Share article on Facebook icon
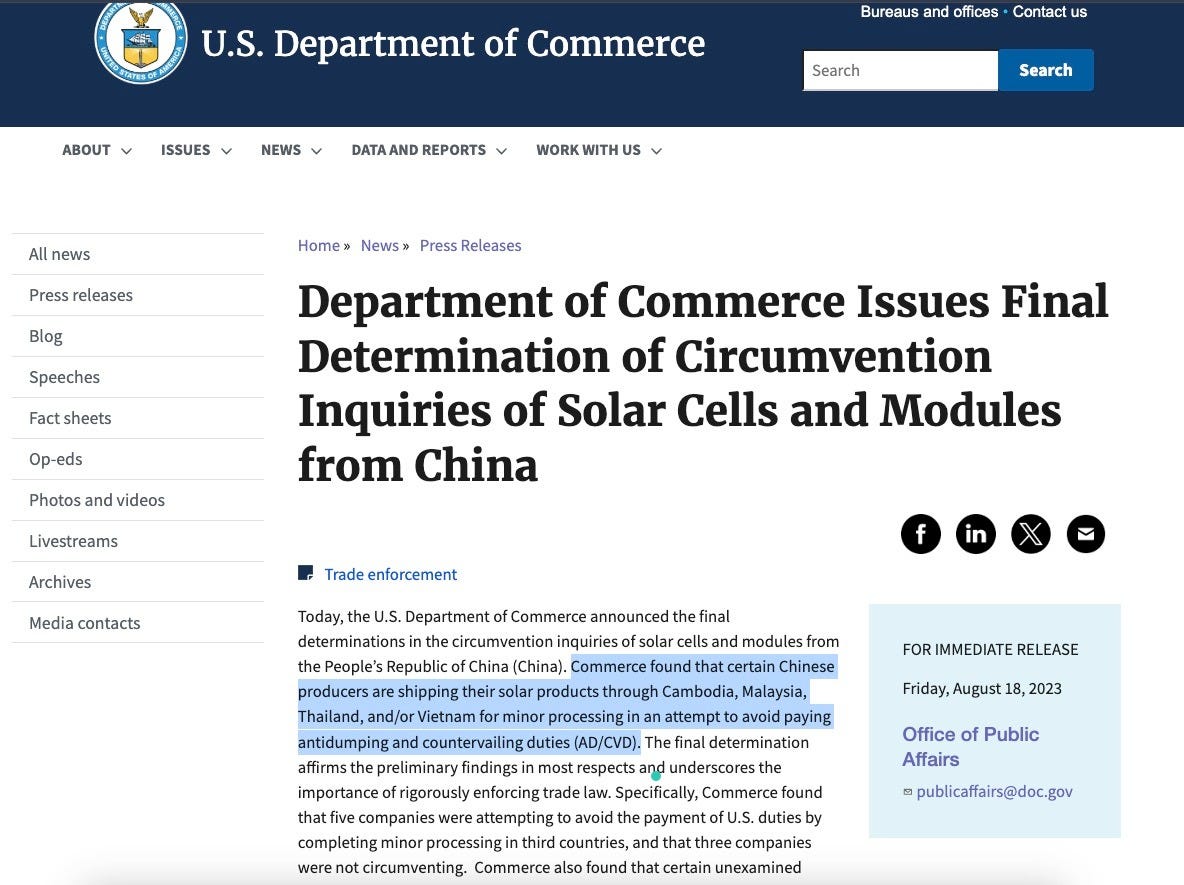The width and height of the screenshot is (1184, 885). pyautogui.click(x=920, y=534)
